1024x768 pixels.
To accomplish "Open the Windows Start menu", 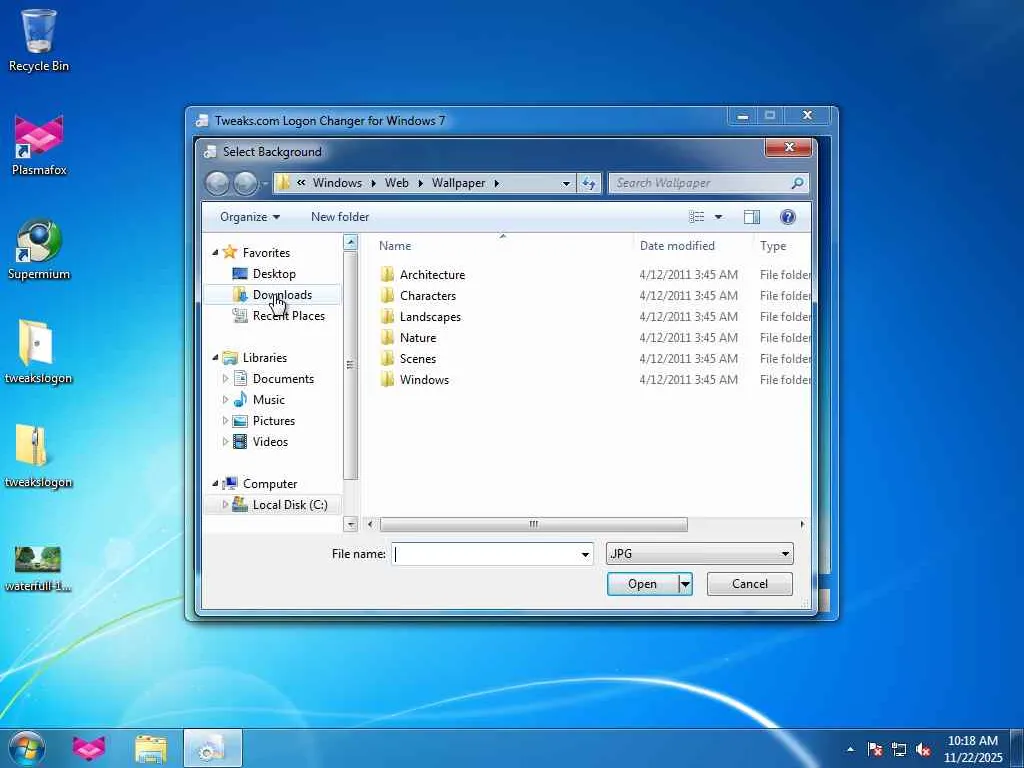I will tap(27, 748).
